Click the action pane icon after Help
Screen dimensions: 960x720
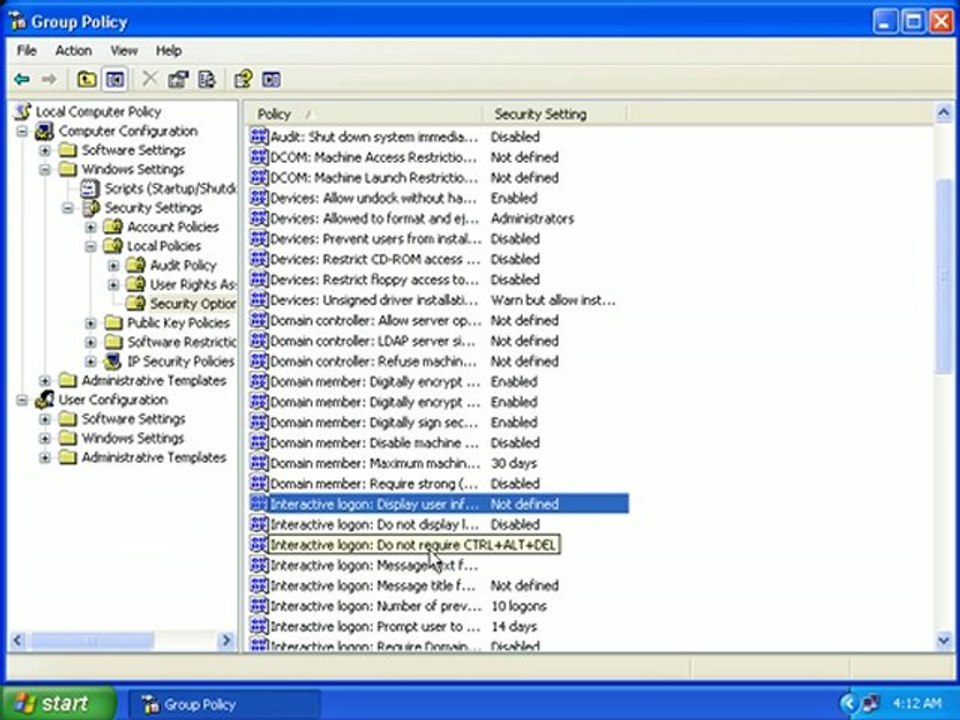point(271,79)
